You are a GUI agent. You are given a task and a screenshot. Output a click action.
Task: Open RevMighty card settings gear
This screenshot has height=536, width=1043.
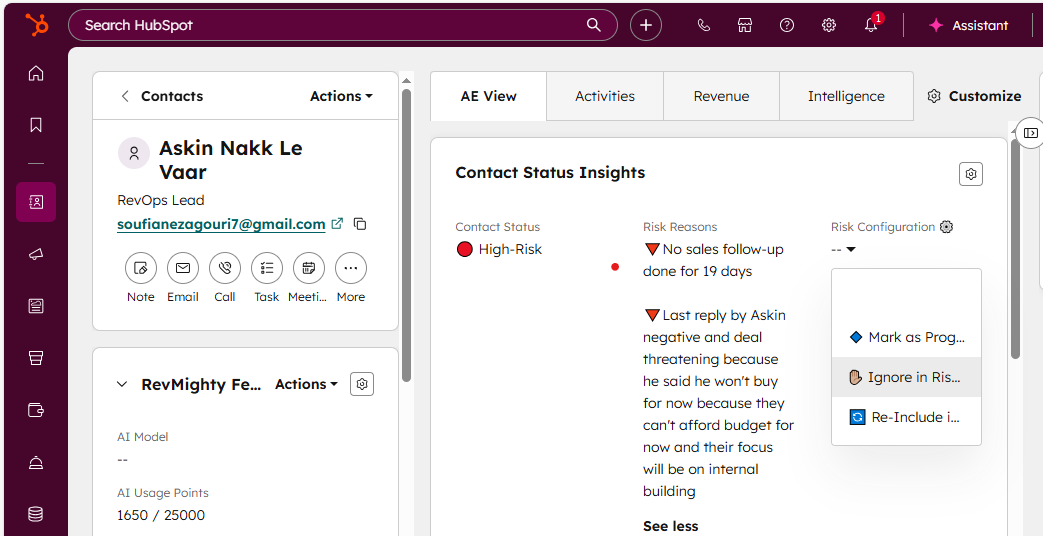pos(362,384)
